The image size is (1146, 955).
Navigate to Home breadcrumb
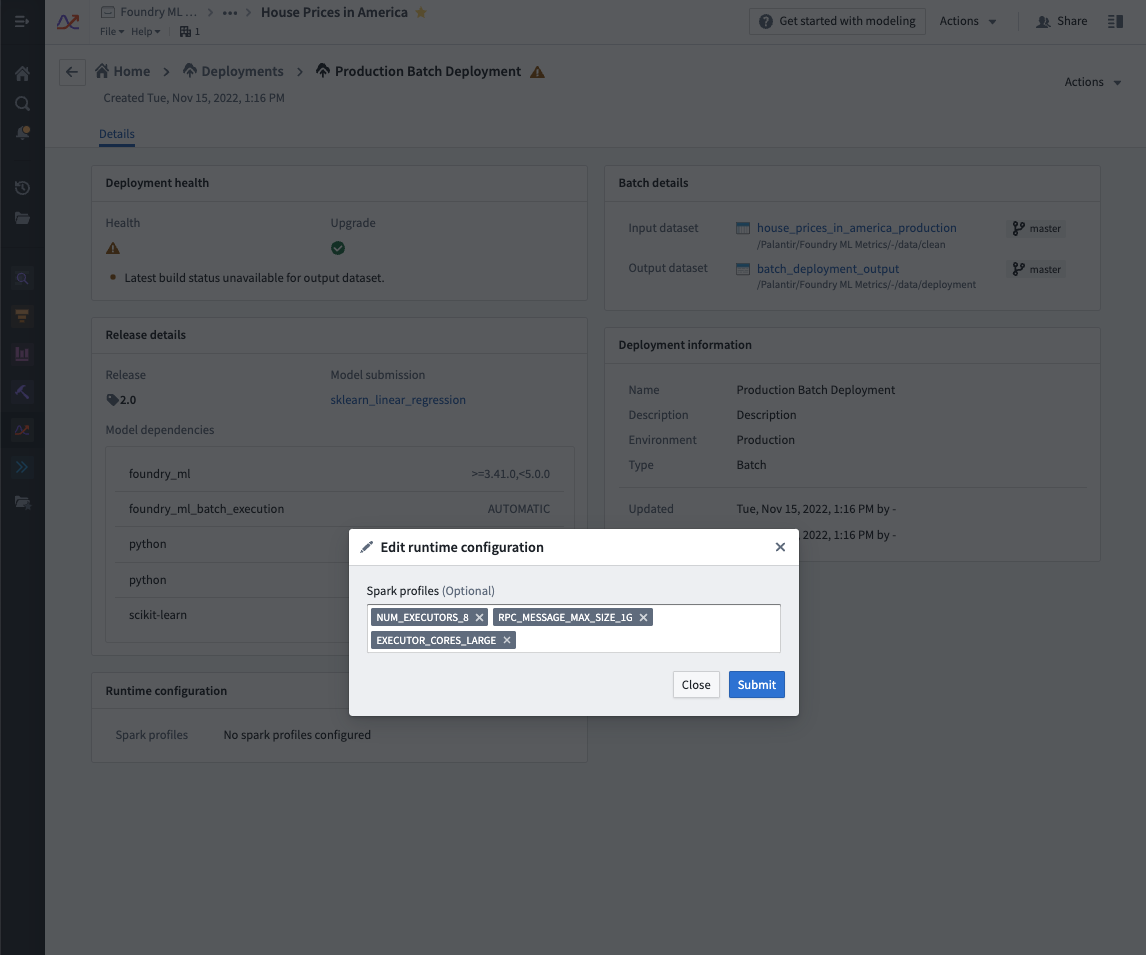point(123,71)
